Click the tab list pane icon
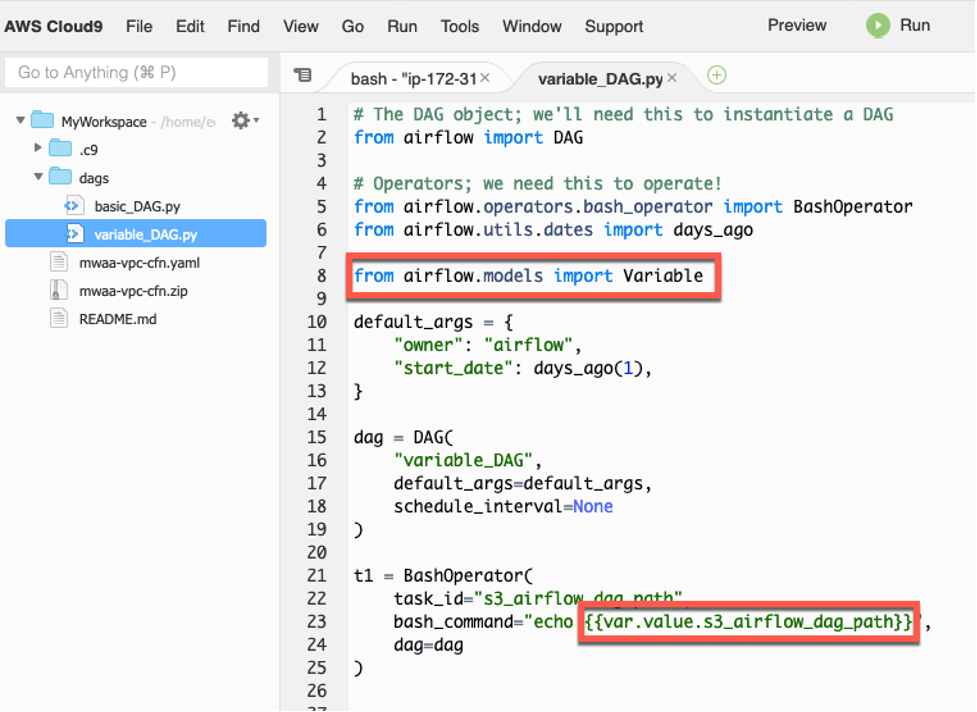This screenshot has width=977, height=712. tap(303, 75)
